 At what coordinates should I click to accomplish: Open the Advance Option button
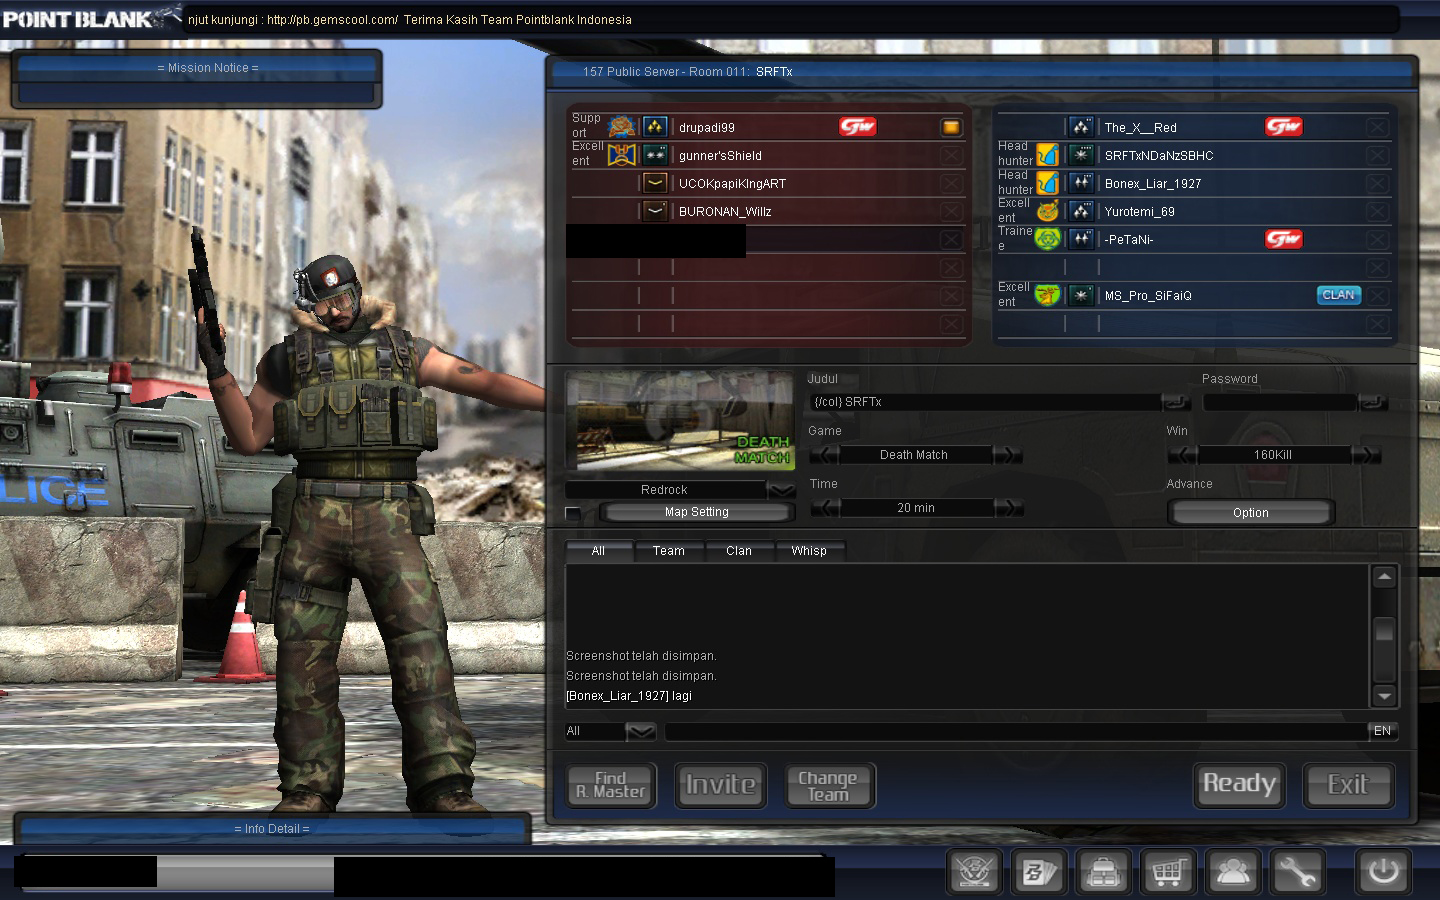pos(1251,512)
